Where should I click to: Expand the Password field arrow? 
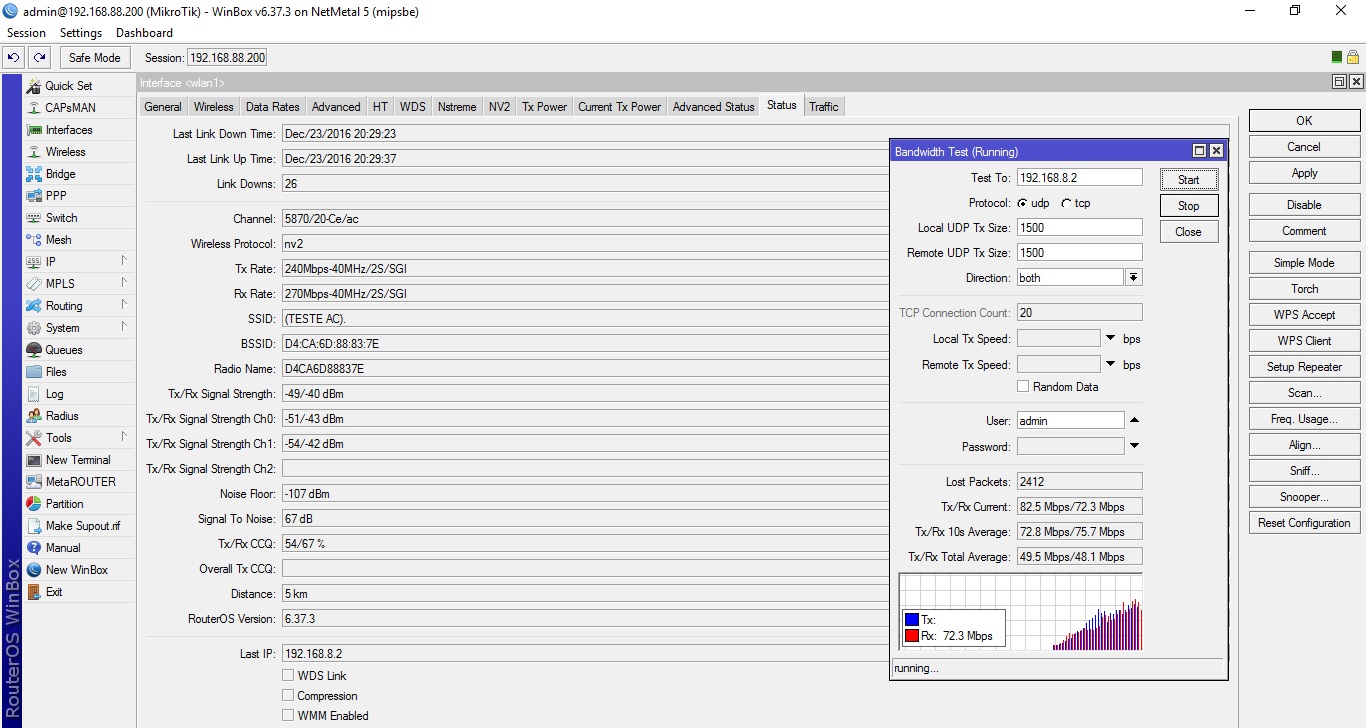coord(1134,447)
